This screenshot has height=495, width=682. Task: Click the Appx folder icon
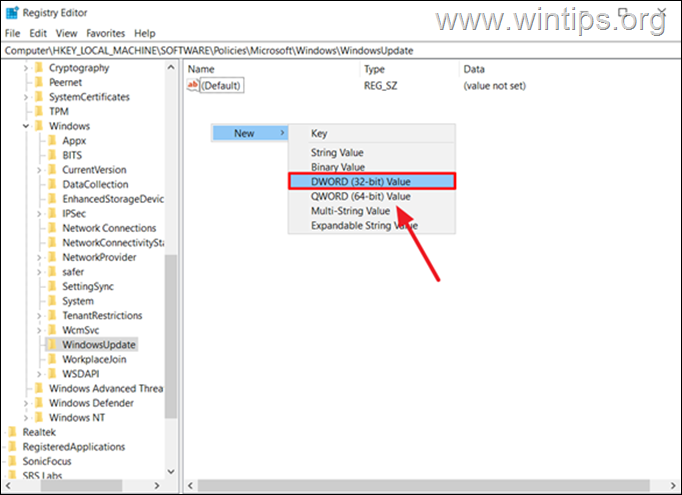pyautogui.click(x=52, y=140)
